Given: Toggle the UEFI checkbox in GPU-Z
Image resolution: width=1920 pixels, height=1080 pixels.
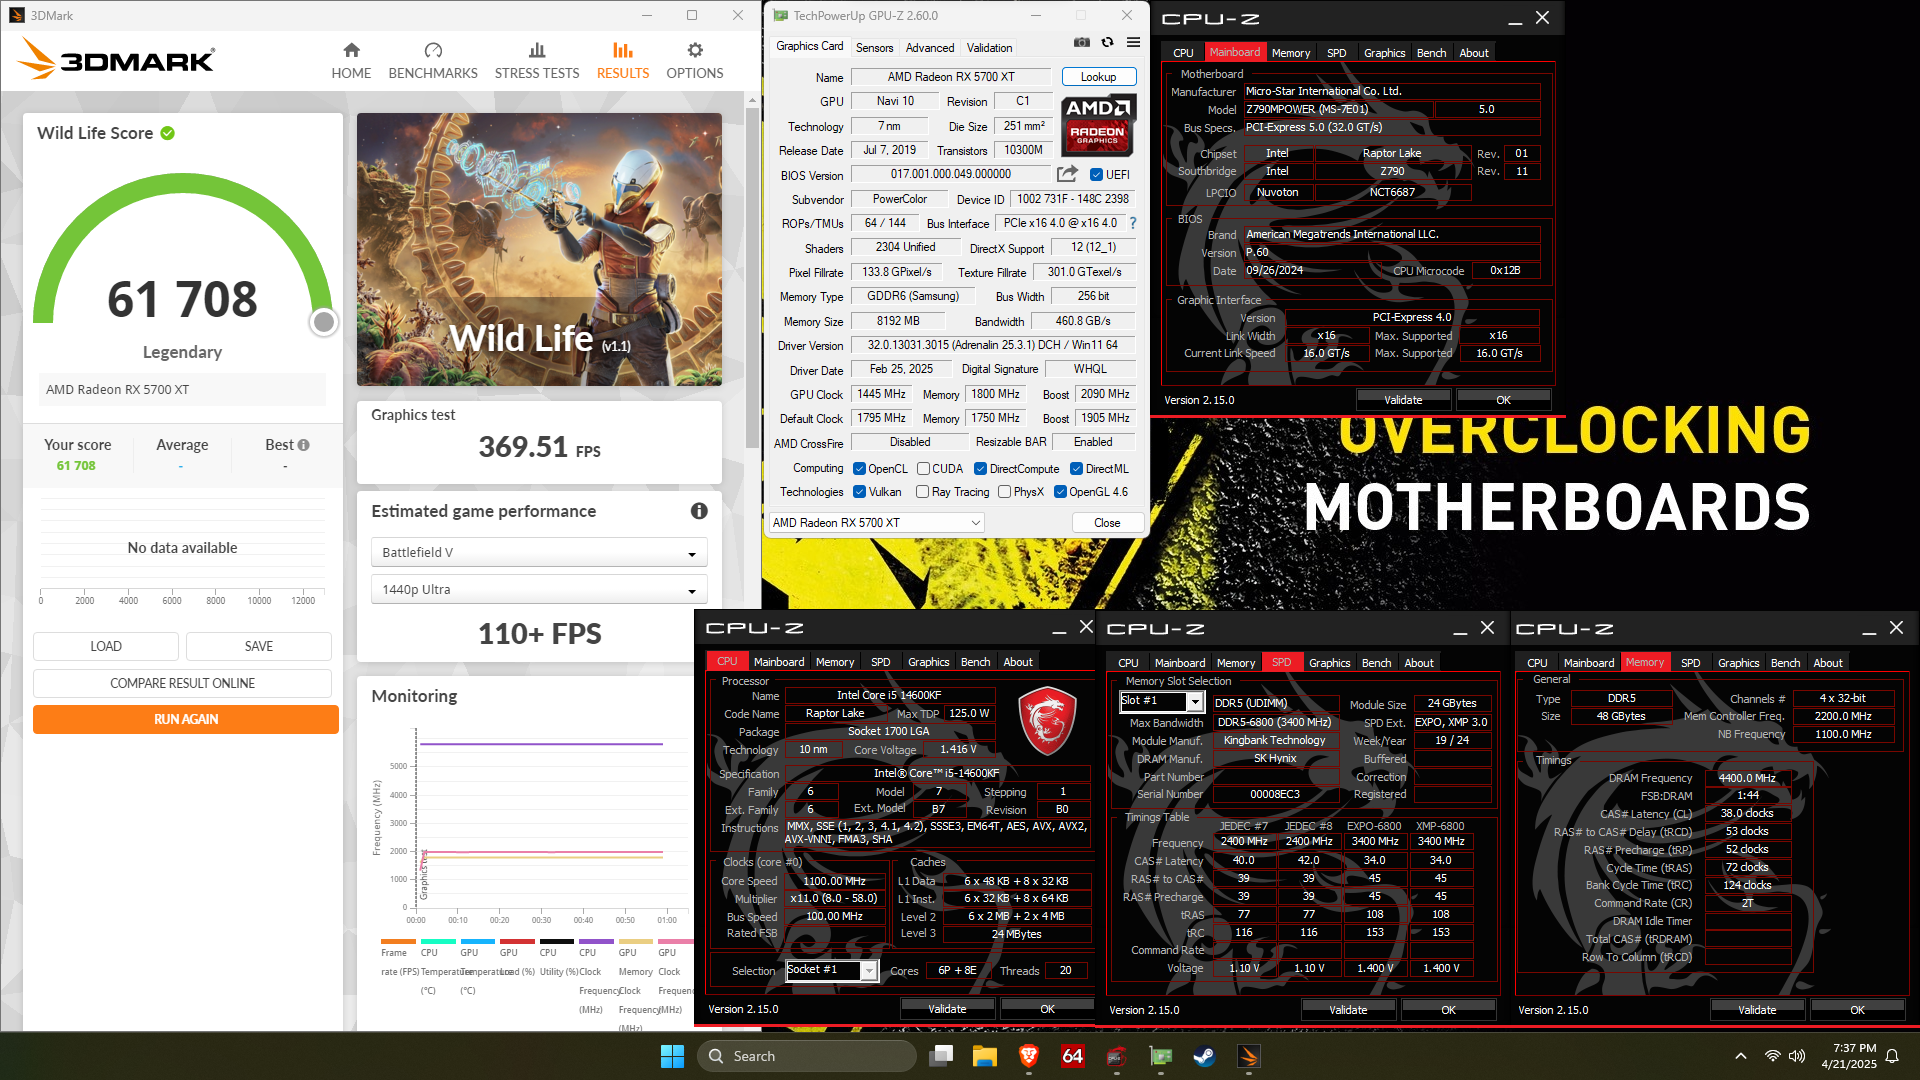Looking at the screenshot, I should [x=1096, y=175].
